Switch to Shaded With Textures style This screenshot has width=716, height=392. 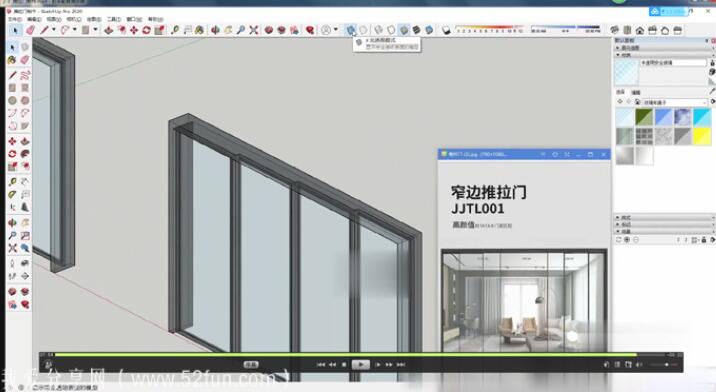coord(416,30)
